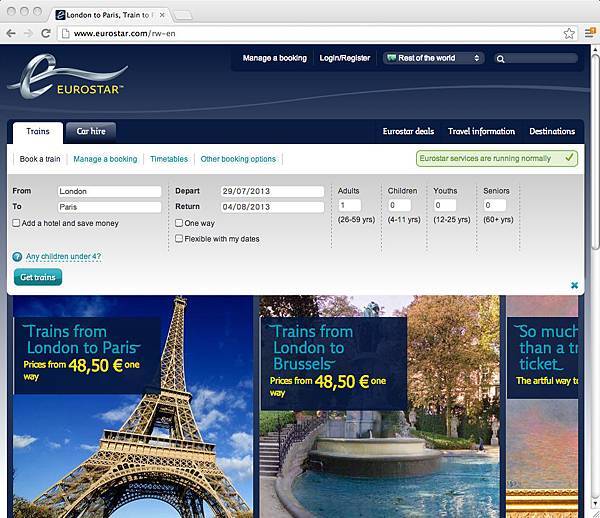This screenshot has width=600, height=518.
Task: Click the Youths count field
Action: tap(445, 205)
